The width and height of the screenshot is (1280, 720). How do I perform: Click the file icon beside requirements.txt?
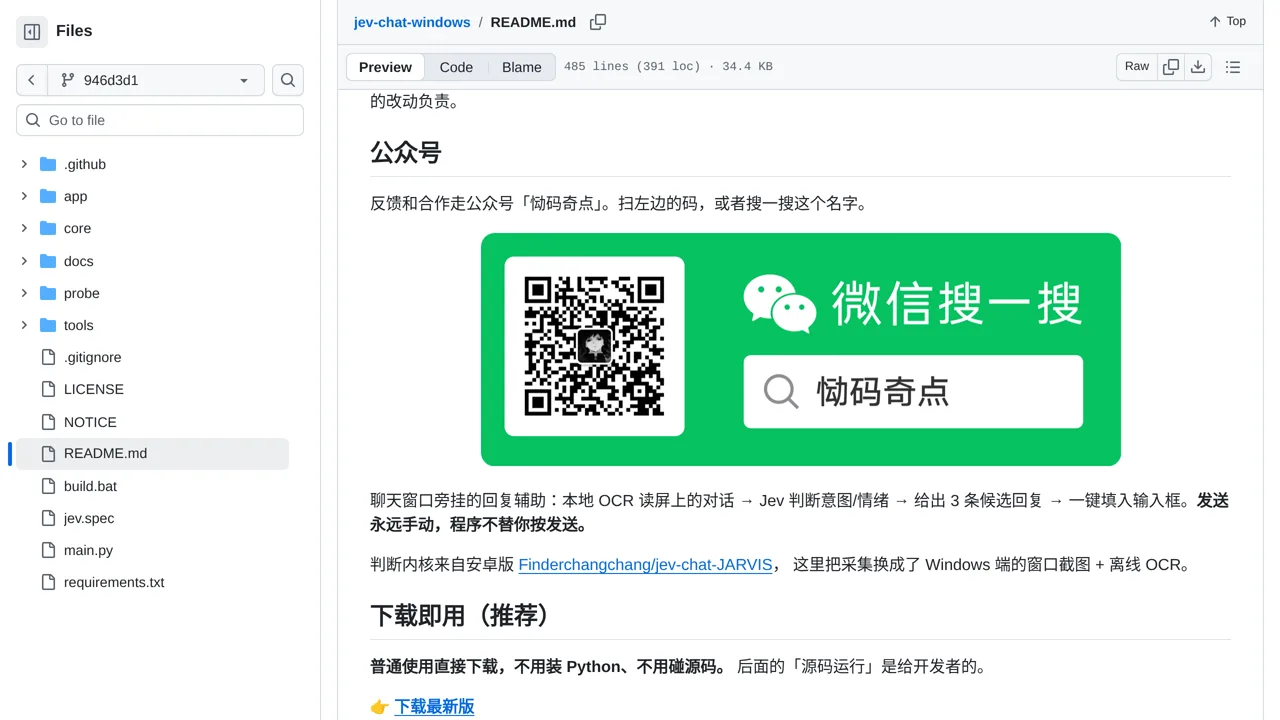click(48, 582)
